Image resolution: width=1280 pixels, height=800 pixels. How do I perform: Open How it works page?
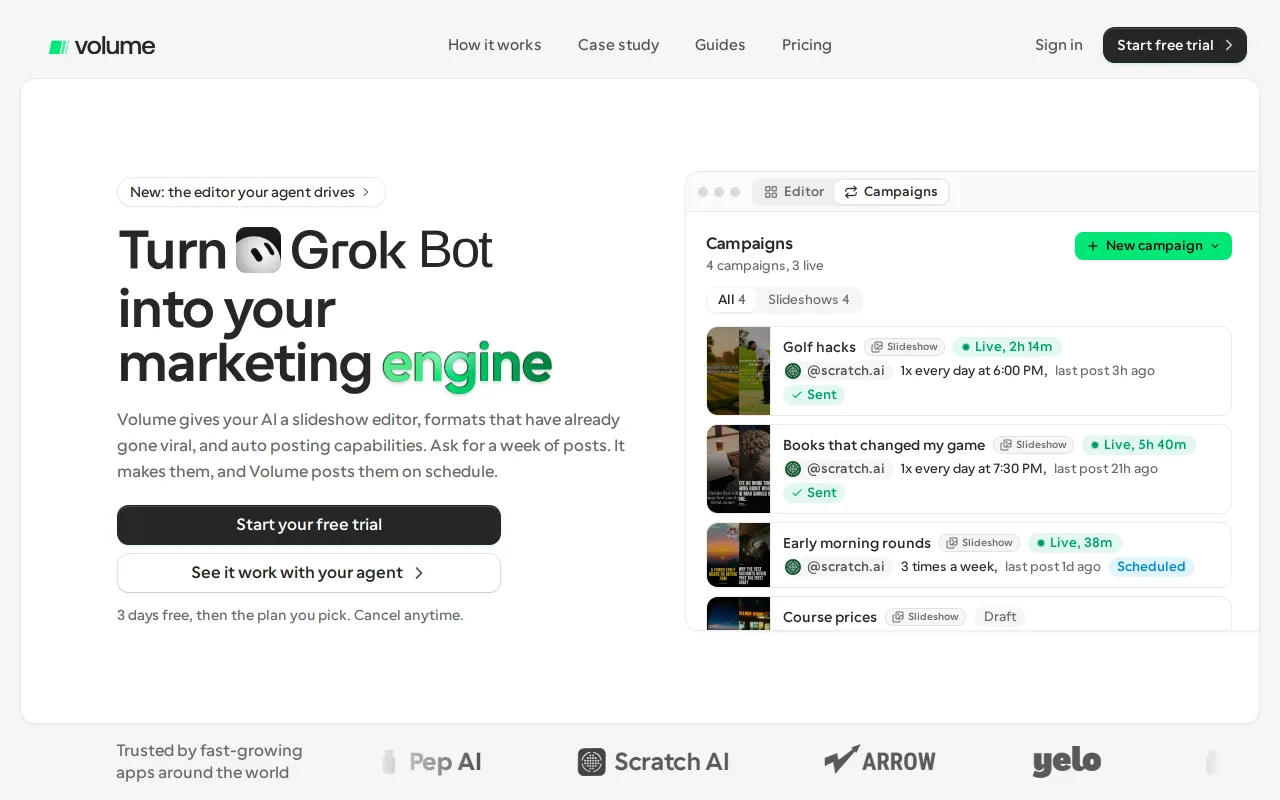tap(494, 45)
